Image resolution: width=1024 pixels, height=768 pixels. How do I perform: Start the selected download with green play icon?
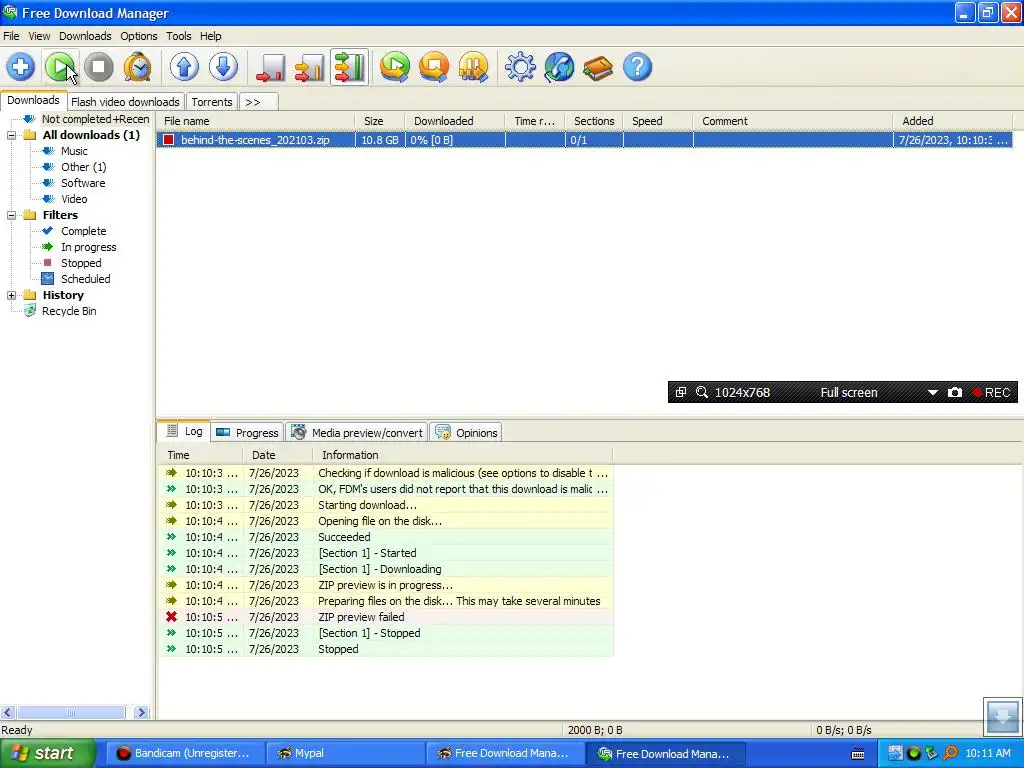pyautogui.click(x=60, y=67)
